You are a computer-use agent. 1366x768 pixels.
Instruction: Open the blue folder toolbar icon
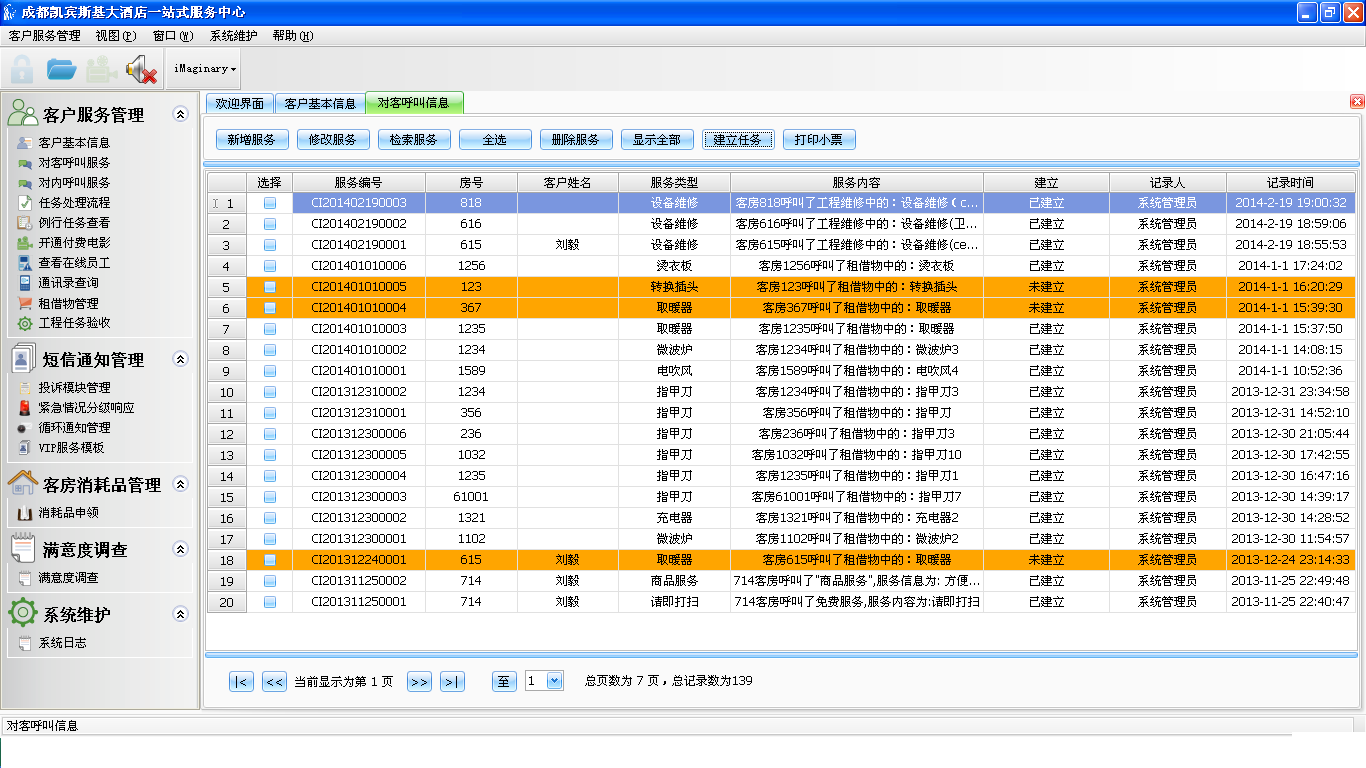(x=62, y=69)
